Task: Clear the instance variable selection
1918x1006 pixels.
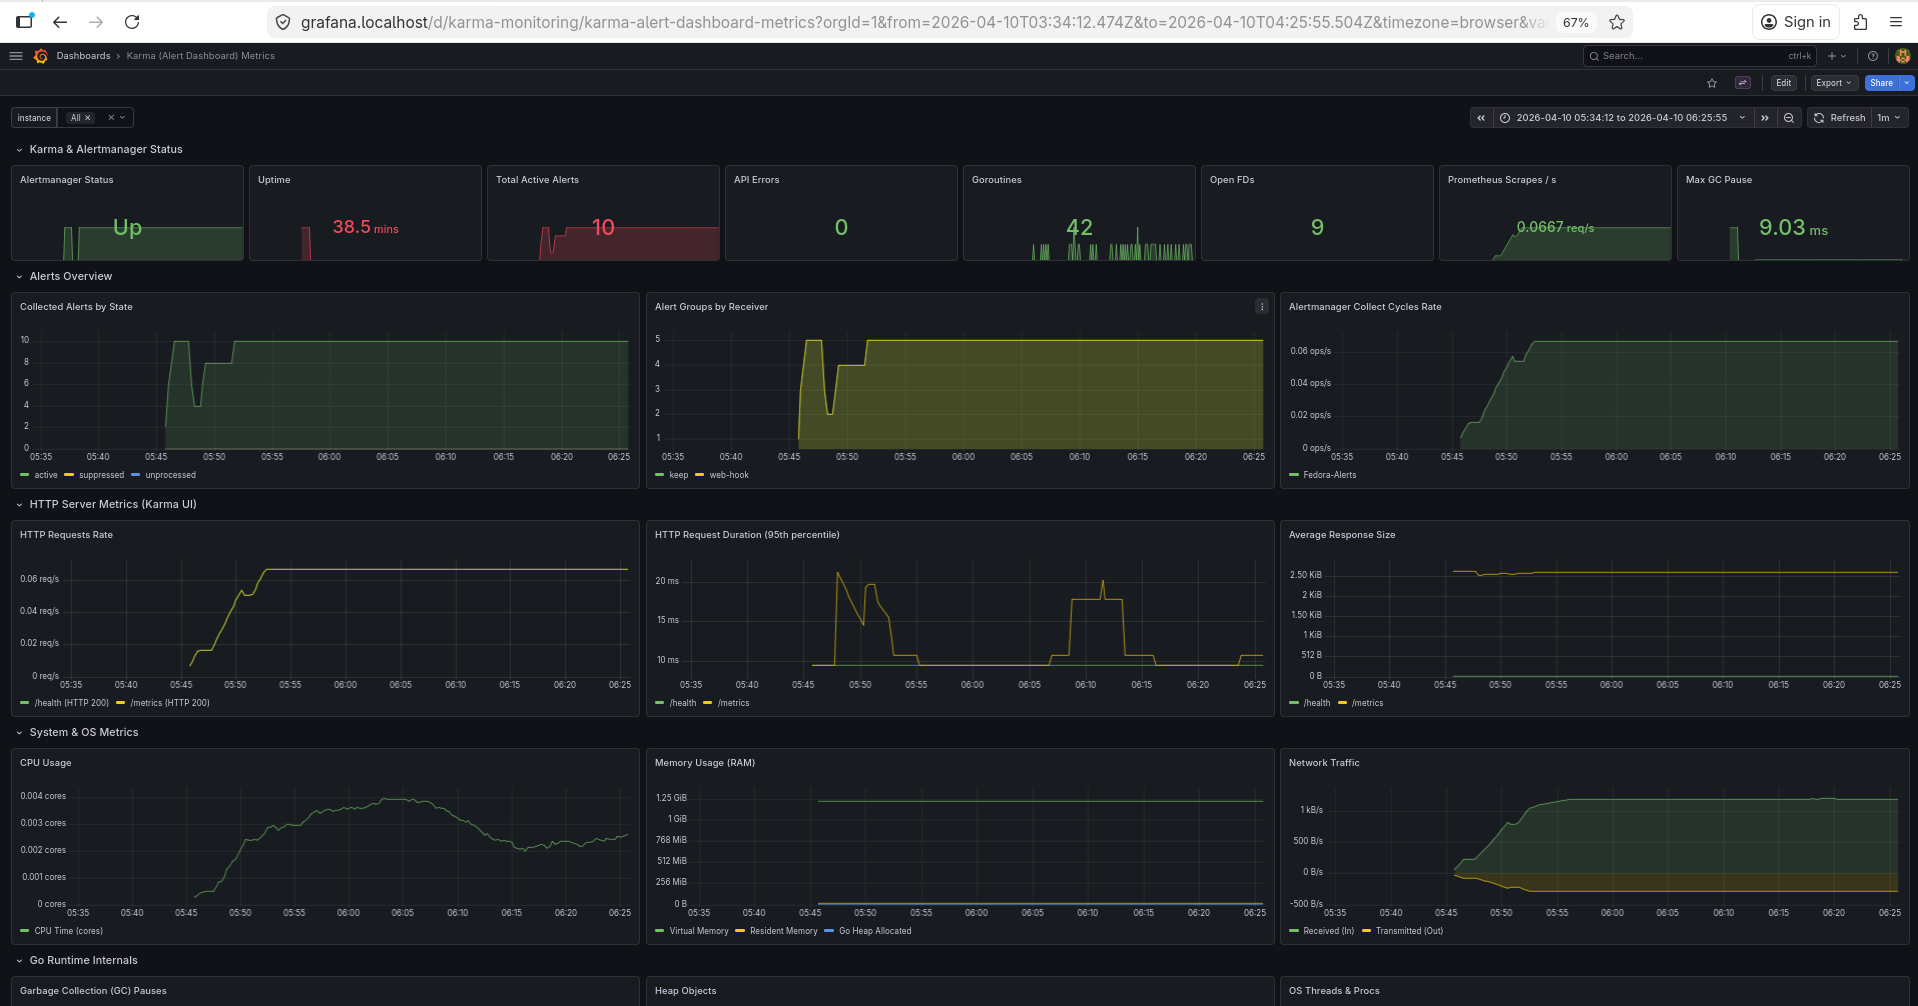Action: [x=111, y=118]
